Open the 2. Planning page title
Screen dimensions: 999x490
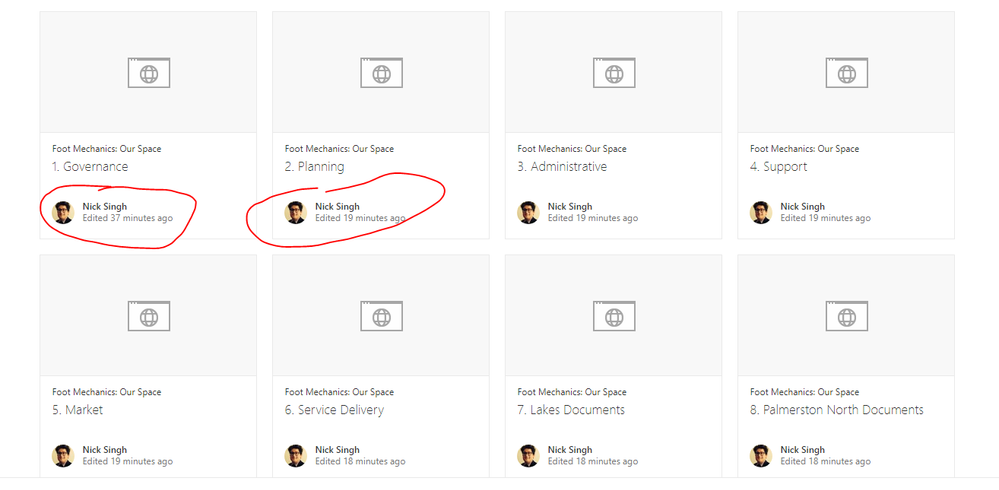click(314, 167)
